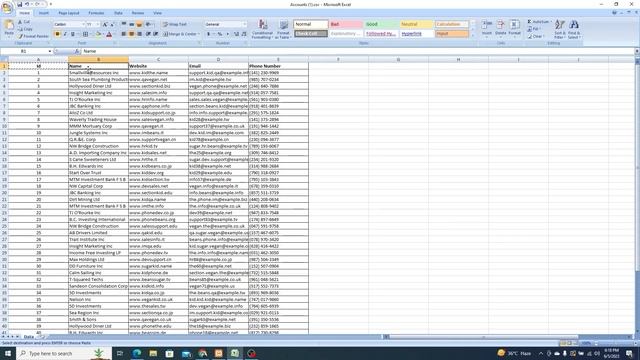Click the Borders icon
This screenshot has height=360, width=640.
pos(85,34)
